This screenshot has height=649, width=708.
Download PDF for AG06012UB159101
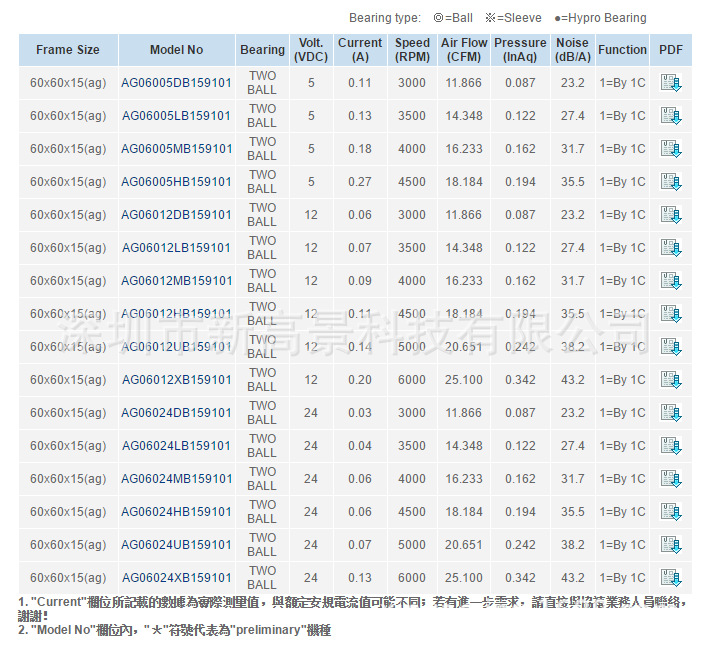pyautogui.click(x=671, y=347)
